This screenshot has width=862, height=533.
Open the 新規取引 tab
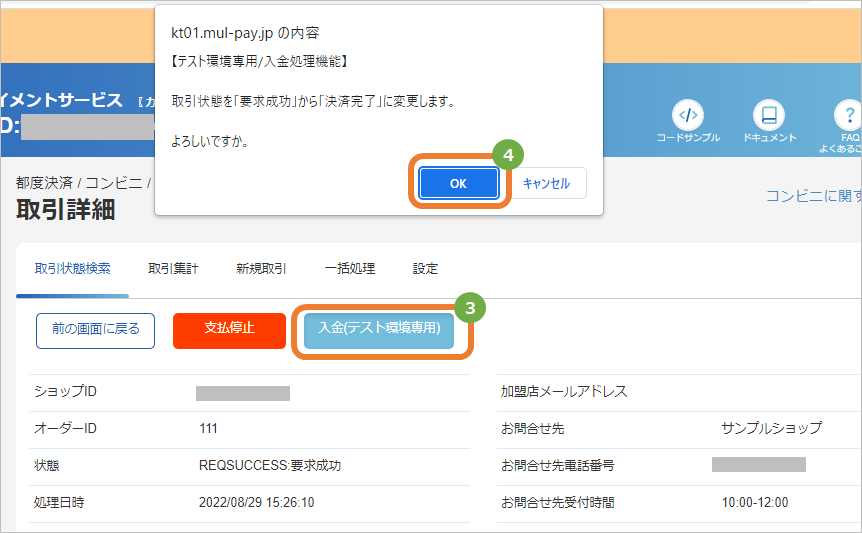(261, 269)
